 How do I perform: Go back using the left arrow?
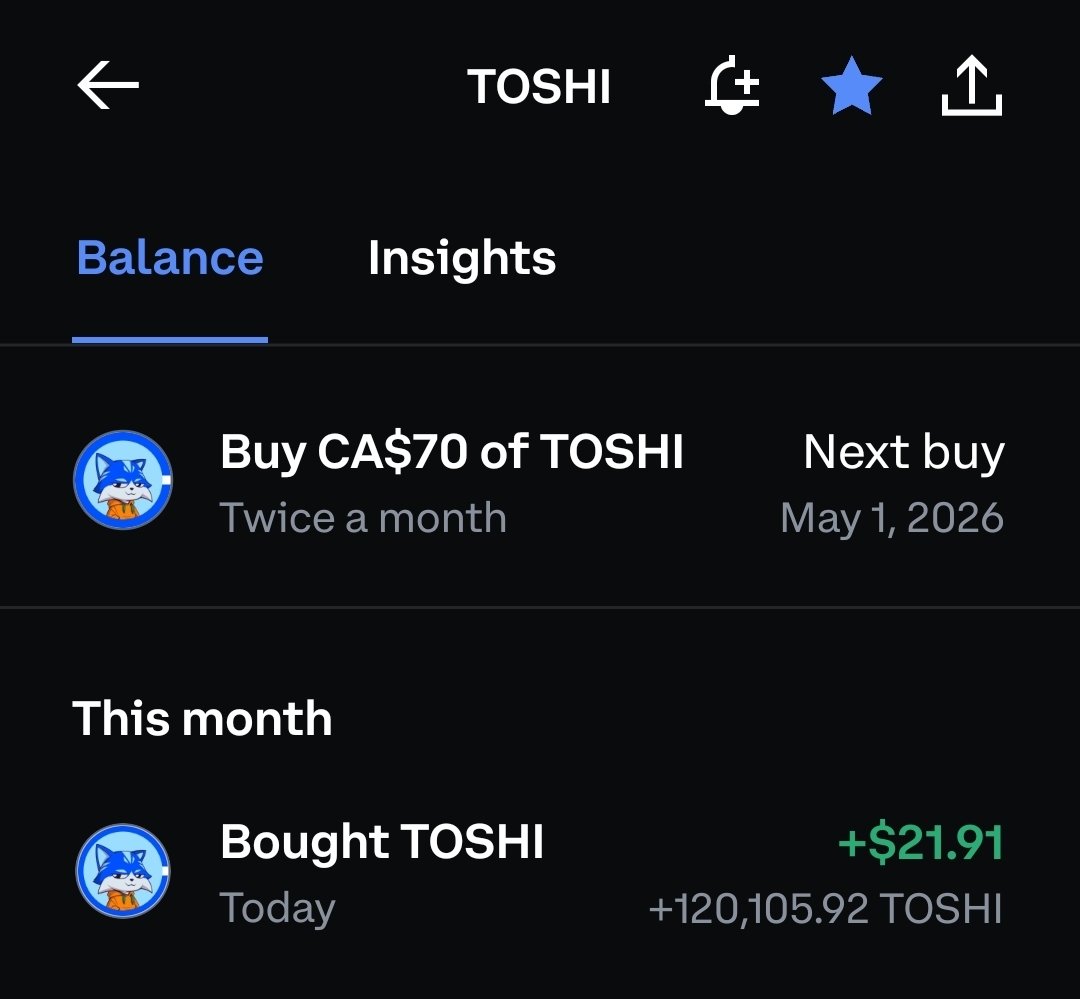pos(108,86)
